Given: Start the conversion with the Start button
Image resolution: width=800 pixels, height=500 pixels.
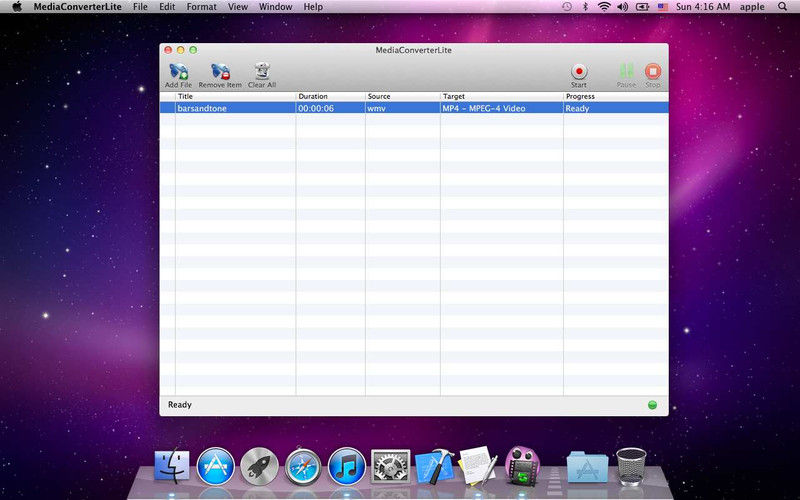Looking at the screenshot, I should point(579,75).
